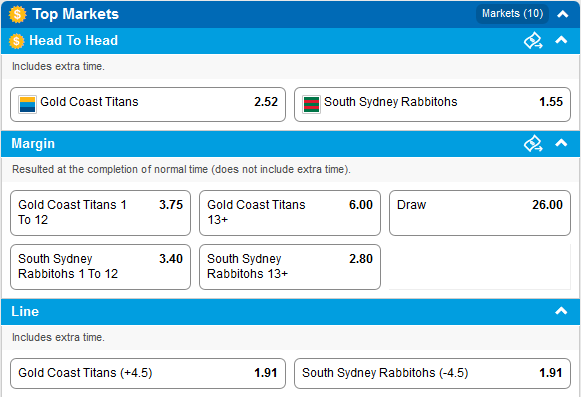Click the Top Markets dollar coin icon
581x397 pixels.
[17, 14]
